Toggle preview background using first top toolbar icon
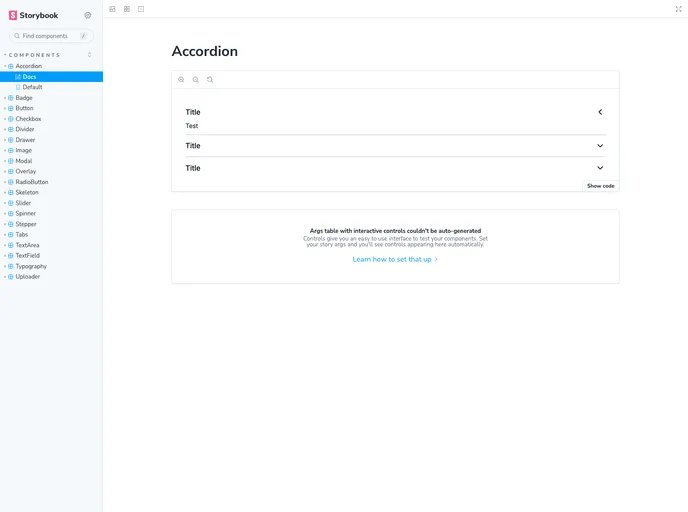 [113, 9]
